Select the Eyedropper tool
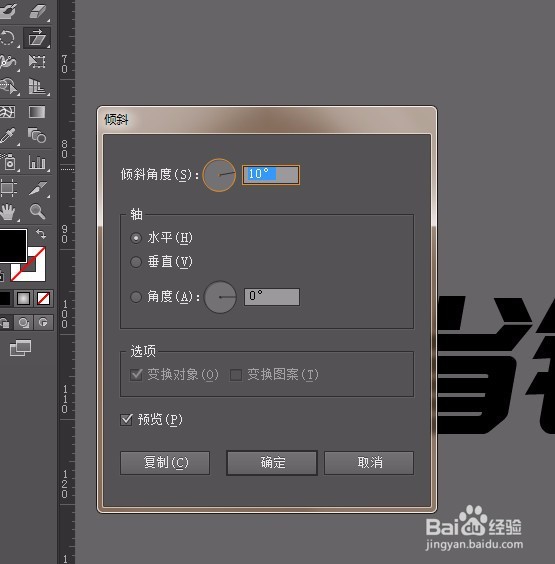 8,136
